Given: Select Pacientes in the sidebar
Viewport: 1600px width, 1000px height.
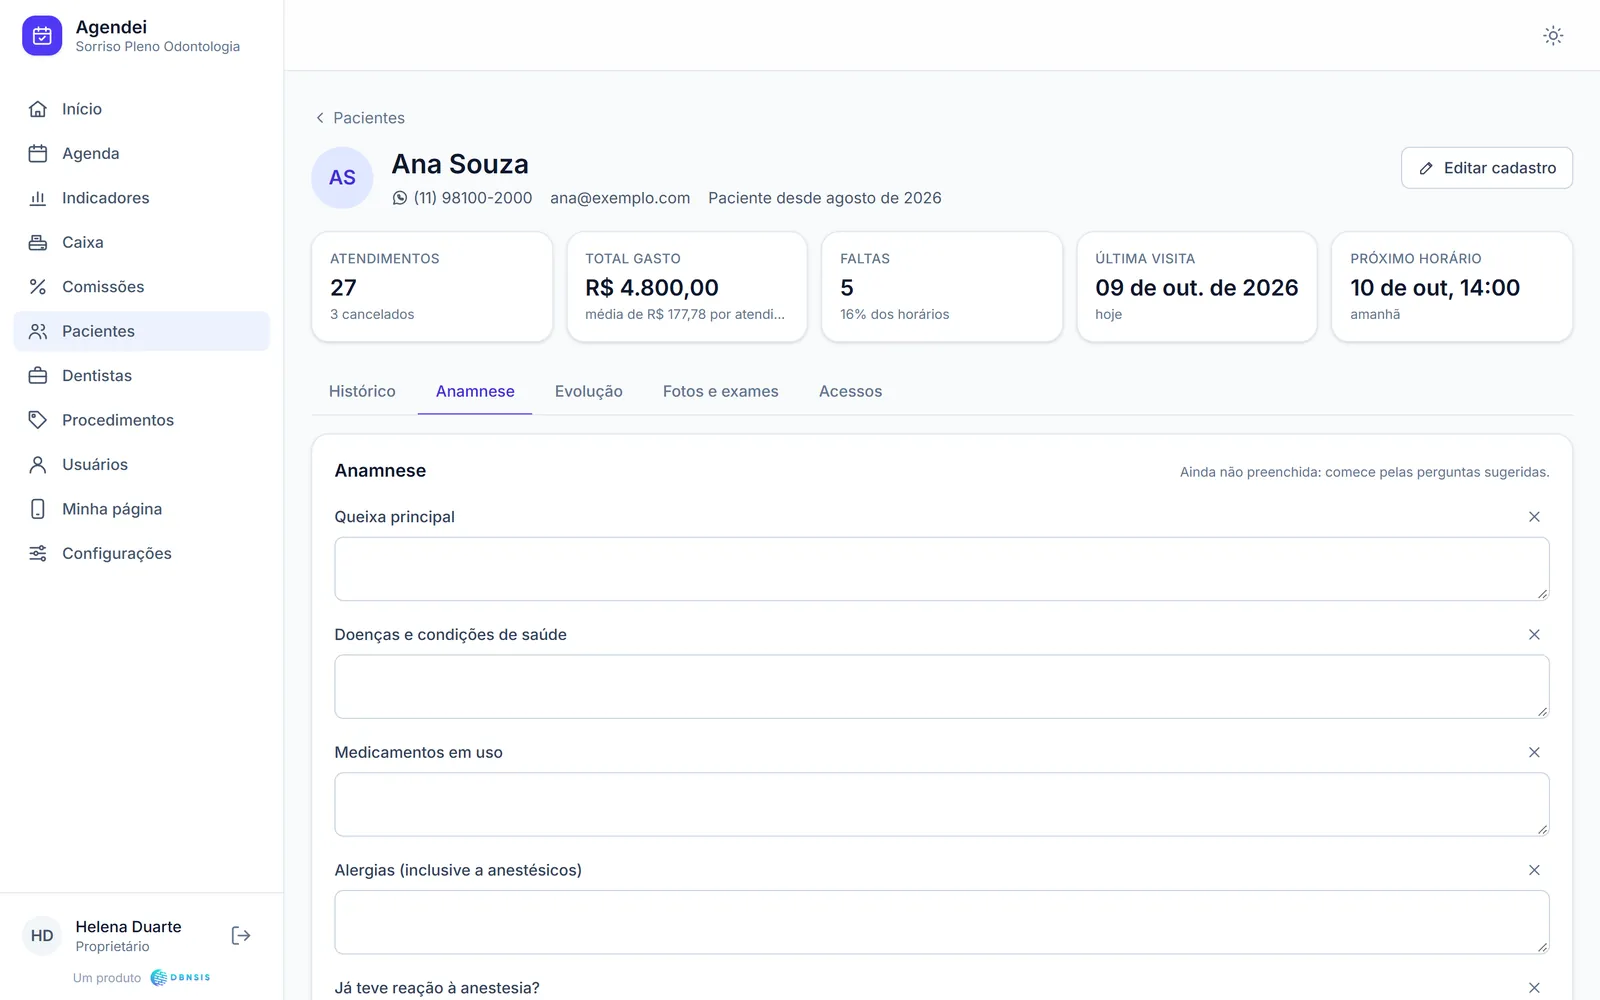Looking at the screenshot, I should pyautogui.click(x=142, y=331).
